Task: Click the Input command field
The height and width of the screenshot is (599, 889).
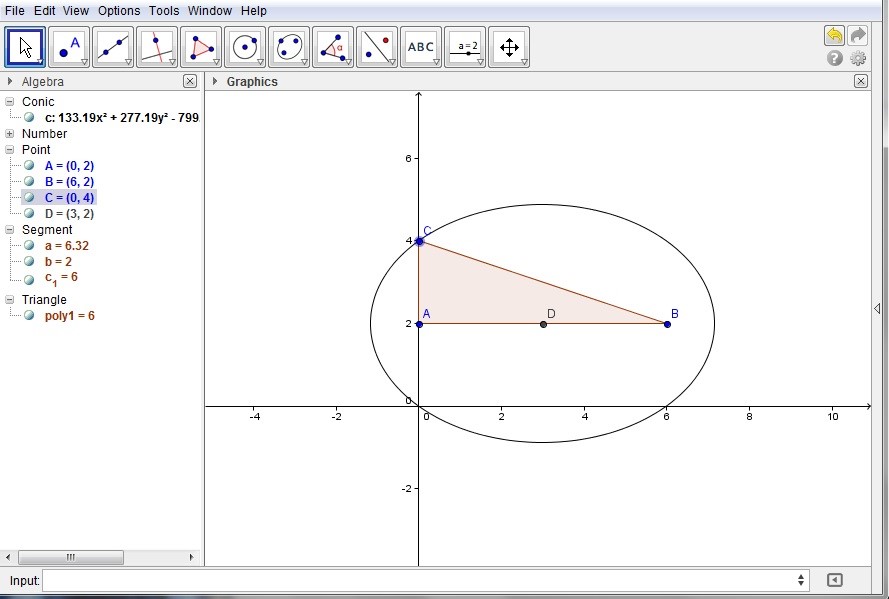Action: point(420,580)
